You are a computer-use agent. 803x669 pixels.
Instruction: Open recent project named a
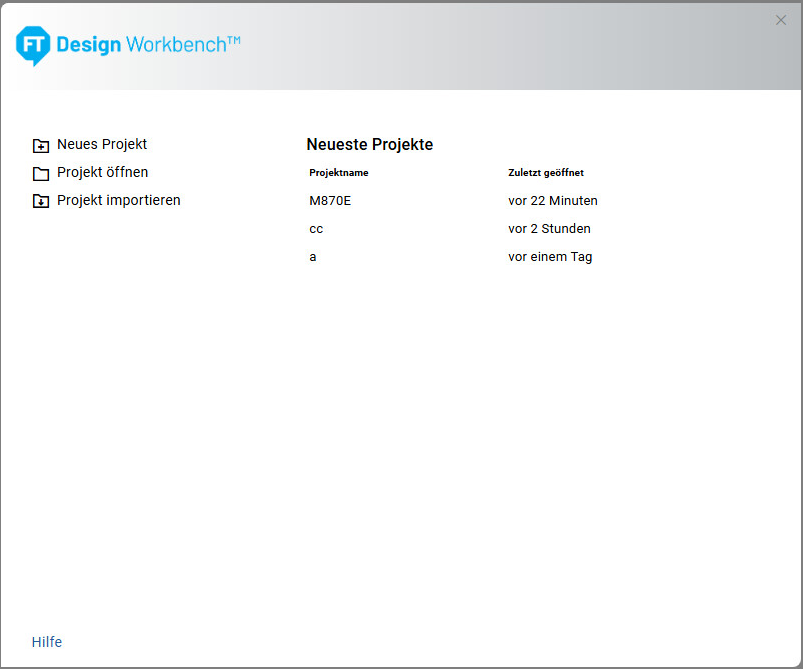click(x=312, y=257)
